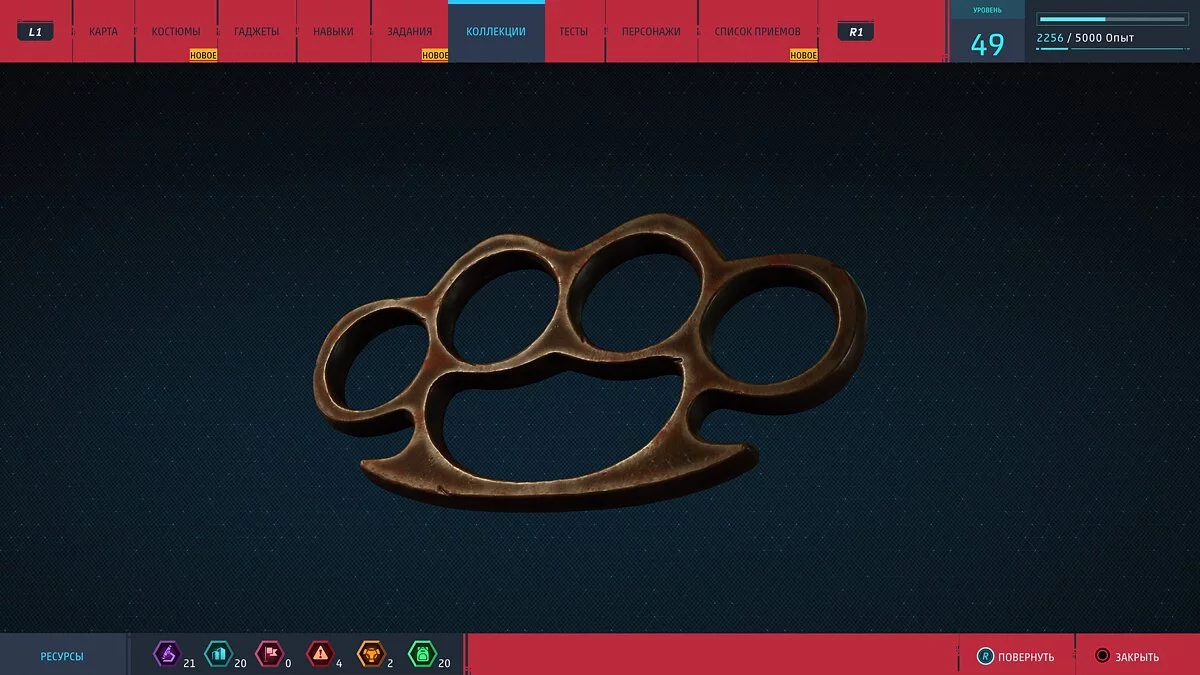Click the НОВОЕ badge under КОСТЮМЫ
Viewport: 1200px width, 675px height.
[x=204, y=56]
